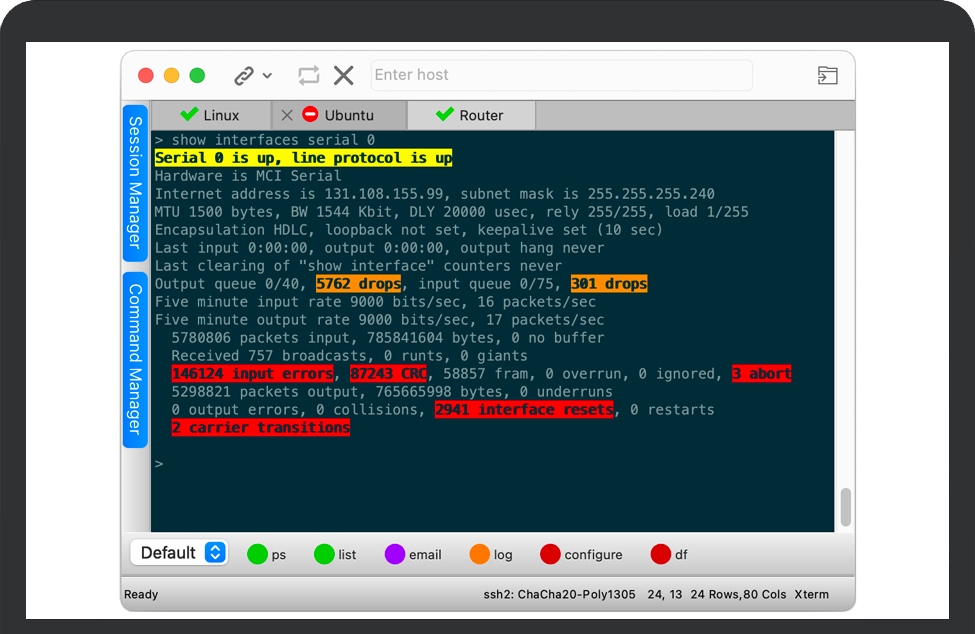Screen dimensions: 975x634
Task: Click the reconnect arrows icon
Action: (309, 76)
